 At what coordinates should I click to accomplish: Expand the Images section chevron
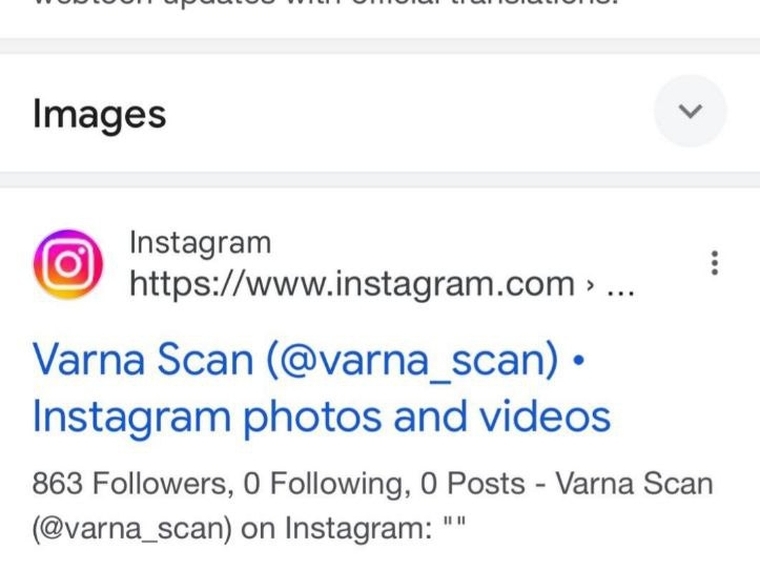(x=690, y=111)
